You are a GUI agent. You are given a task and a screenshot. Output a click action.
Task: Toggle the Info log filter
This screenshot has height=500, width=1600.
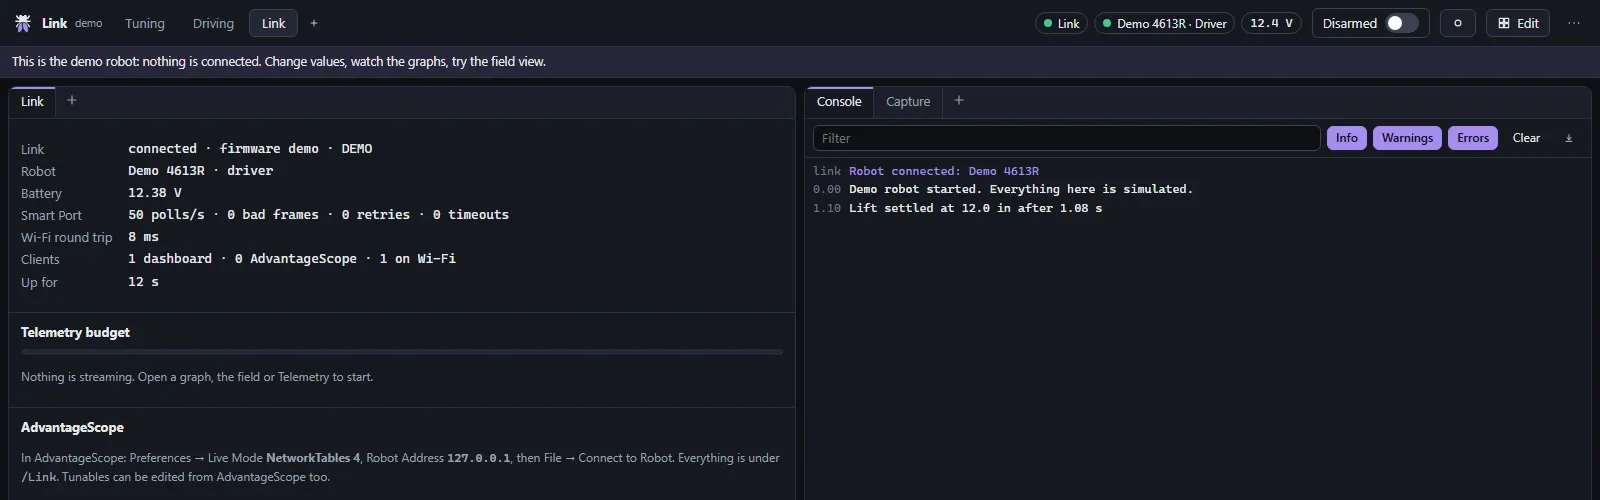click(1347, 138)
